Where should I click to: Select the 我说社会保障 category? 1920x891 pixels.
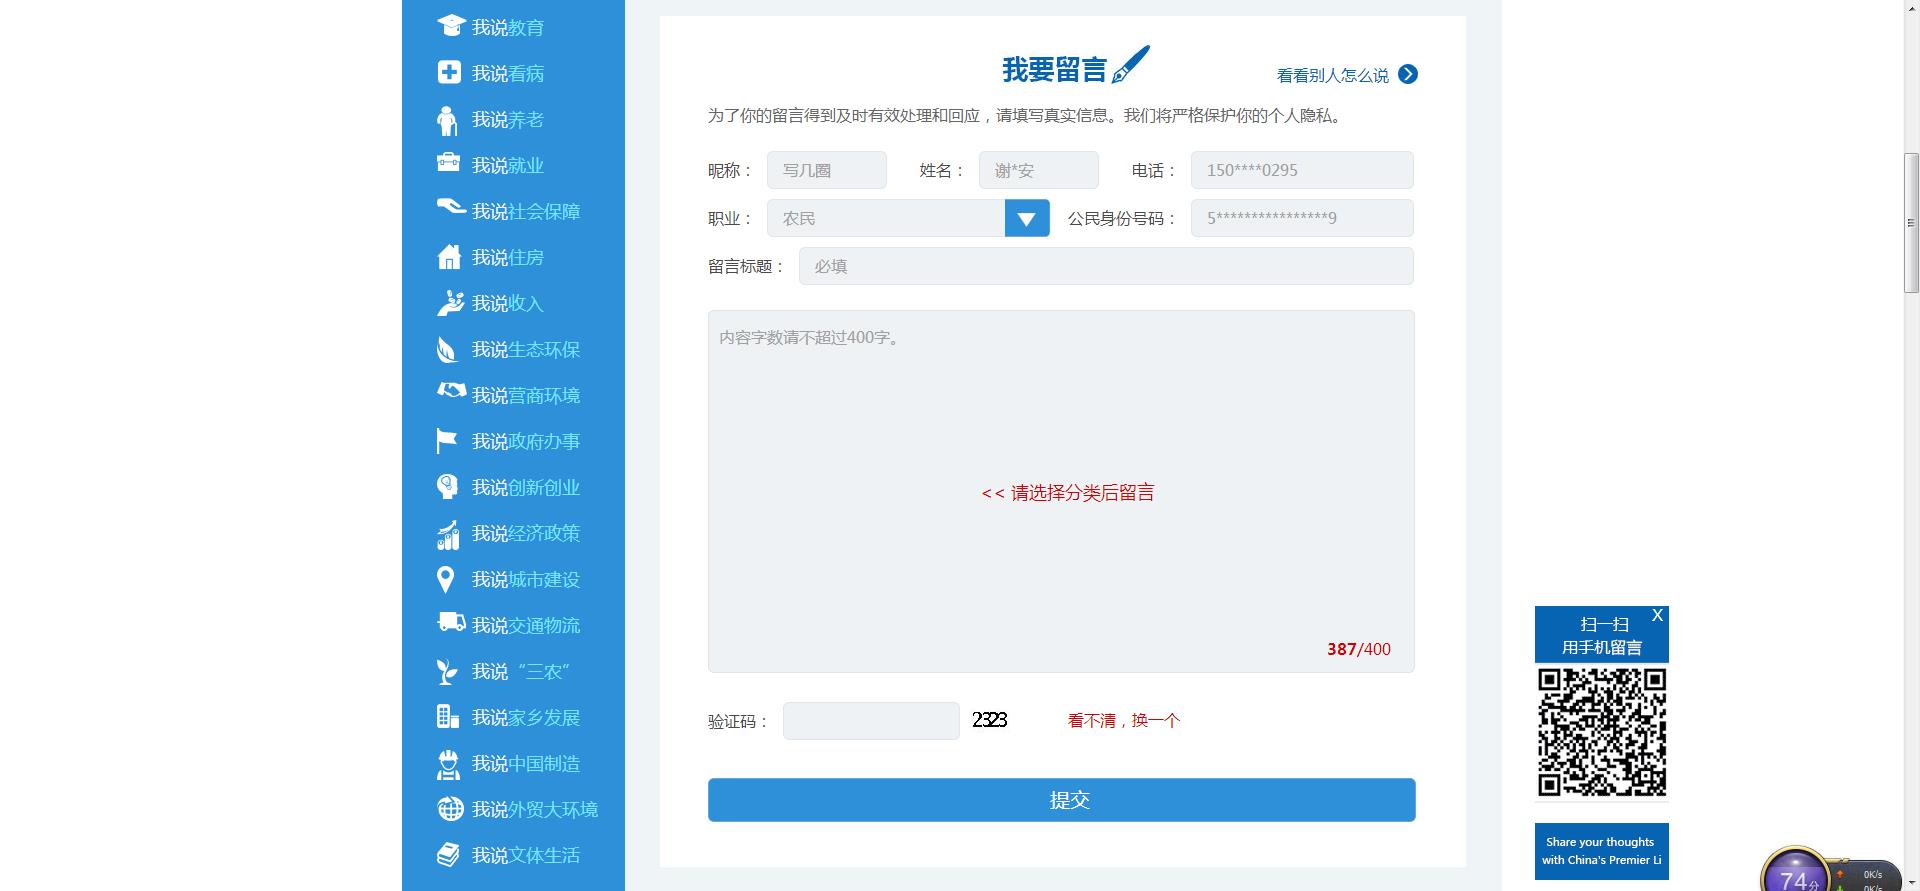point(525,212)
